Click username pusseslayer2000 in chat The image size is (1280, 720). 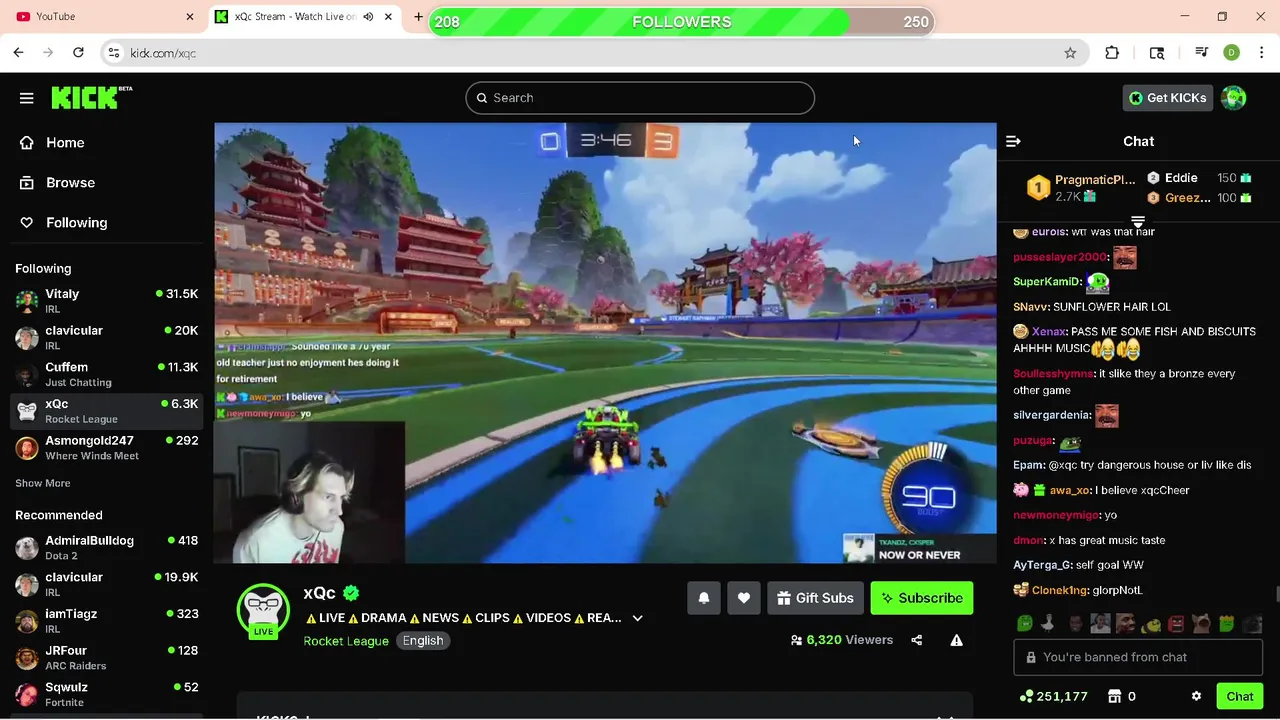pyautogui.click(x=1060, y=257)
